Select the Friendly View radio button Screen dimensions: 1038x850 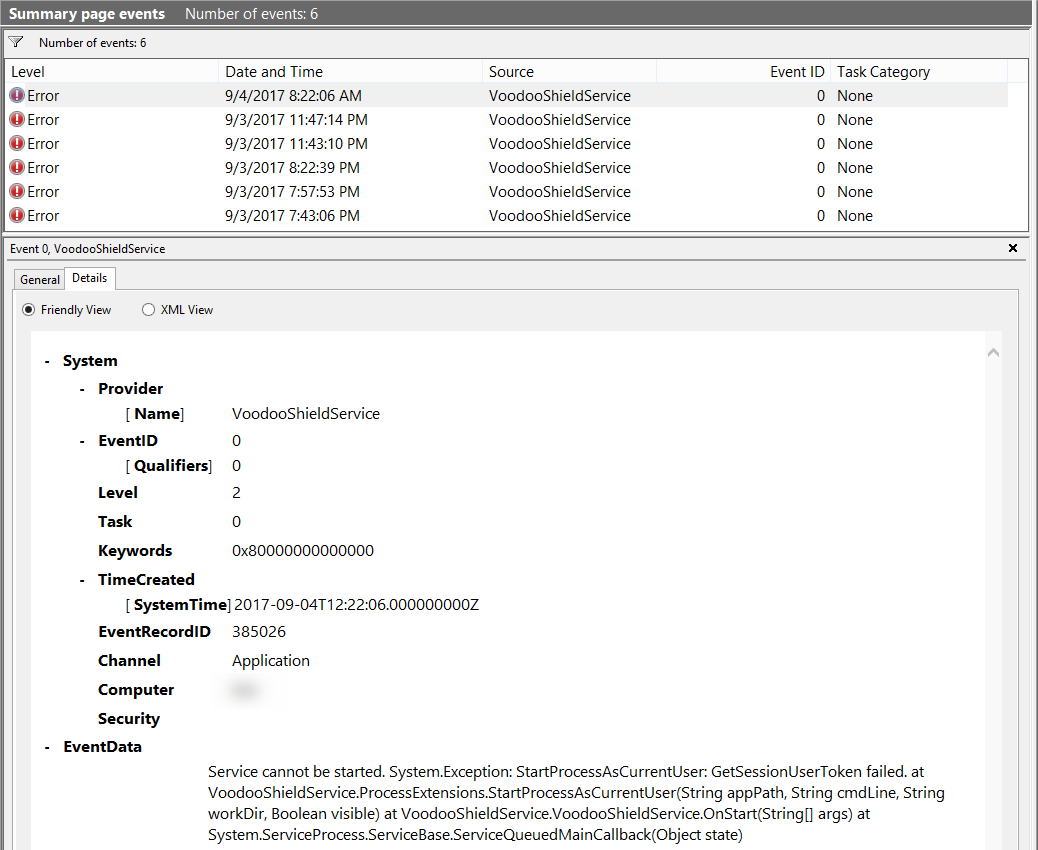pos(28,310)
